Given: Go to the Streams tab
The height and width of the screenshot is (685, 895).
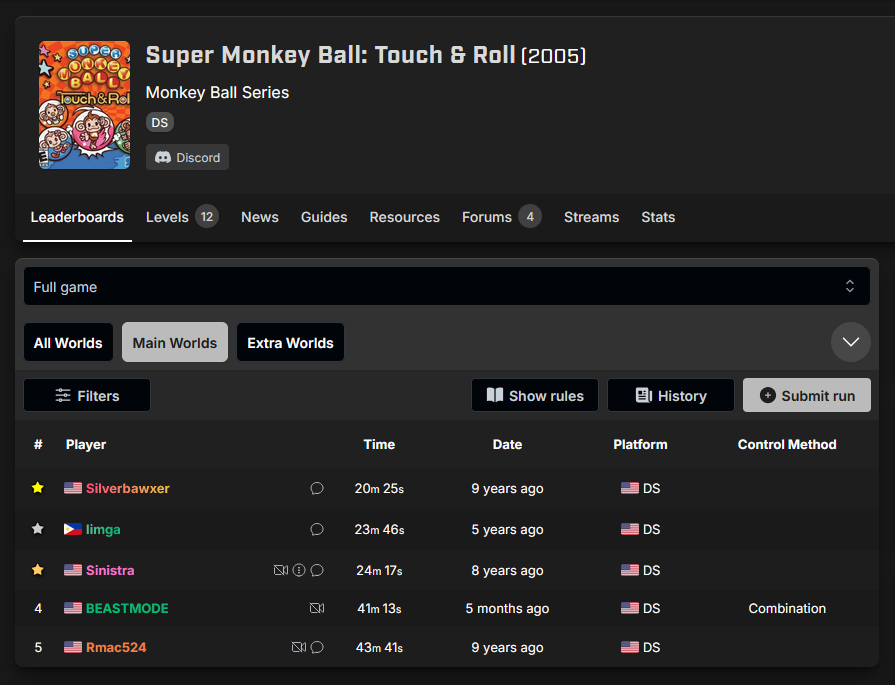Looking at the screenshot, I should pyautogui.click(x=591, y=217).
